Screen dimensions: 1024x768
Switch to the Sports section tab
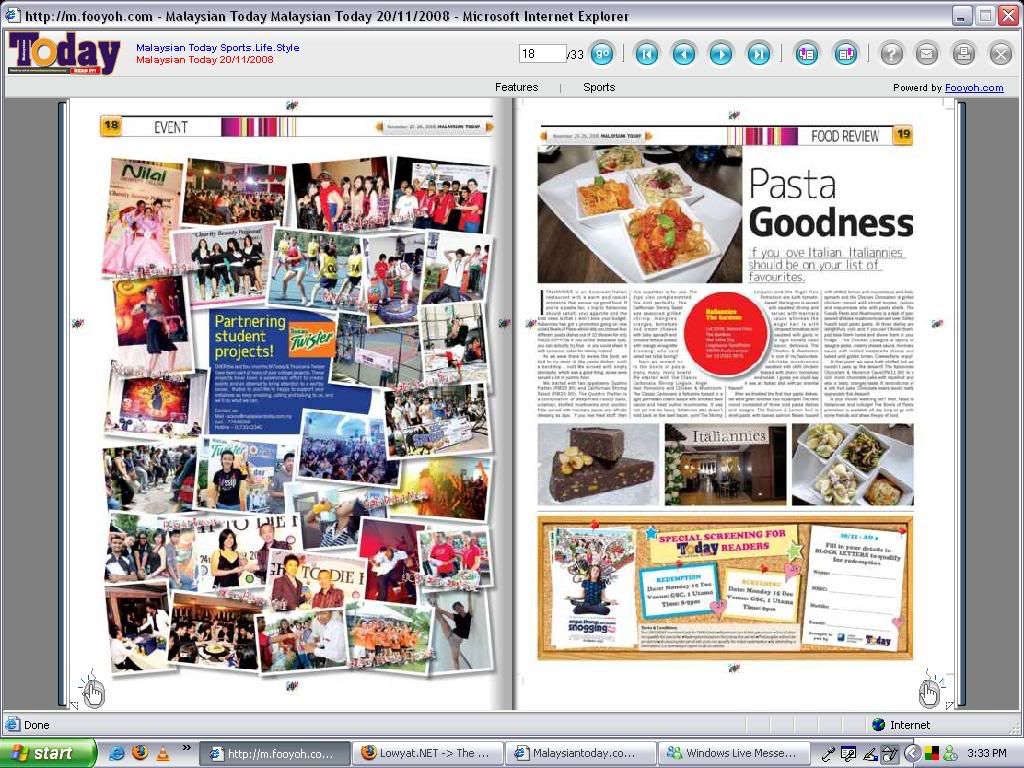[599, 88]
